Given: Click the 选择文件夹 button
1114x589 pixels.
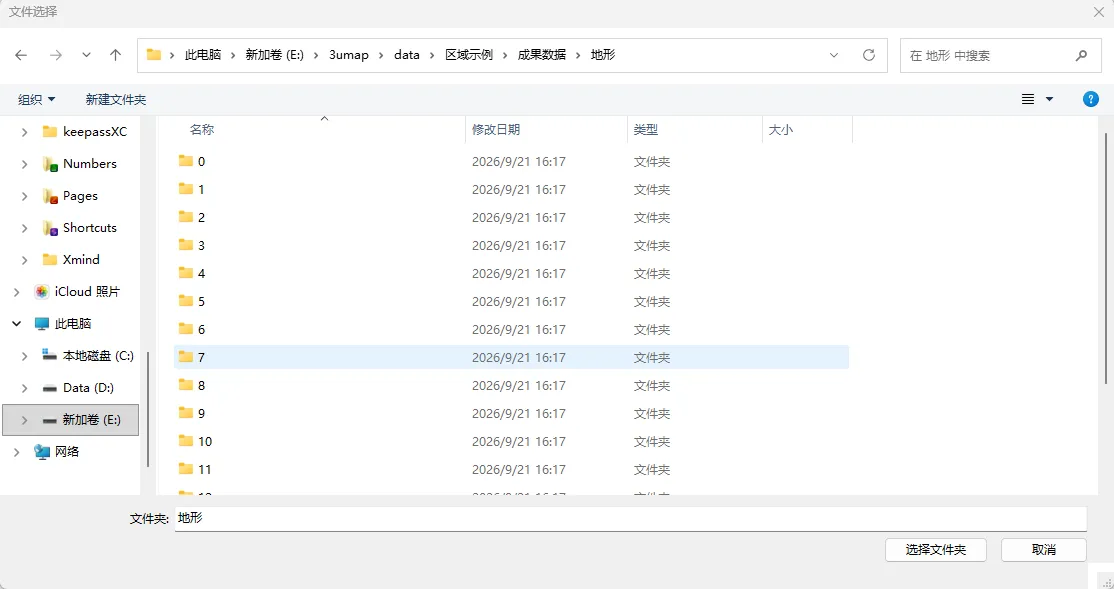Looking at the screenshot, I should pyautogui.click(x=936, y=550).
